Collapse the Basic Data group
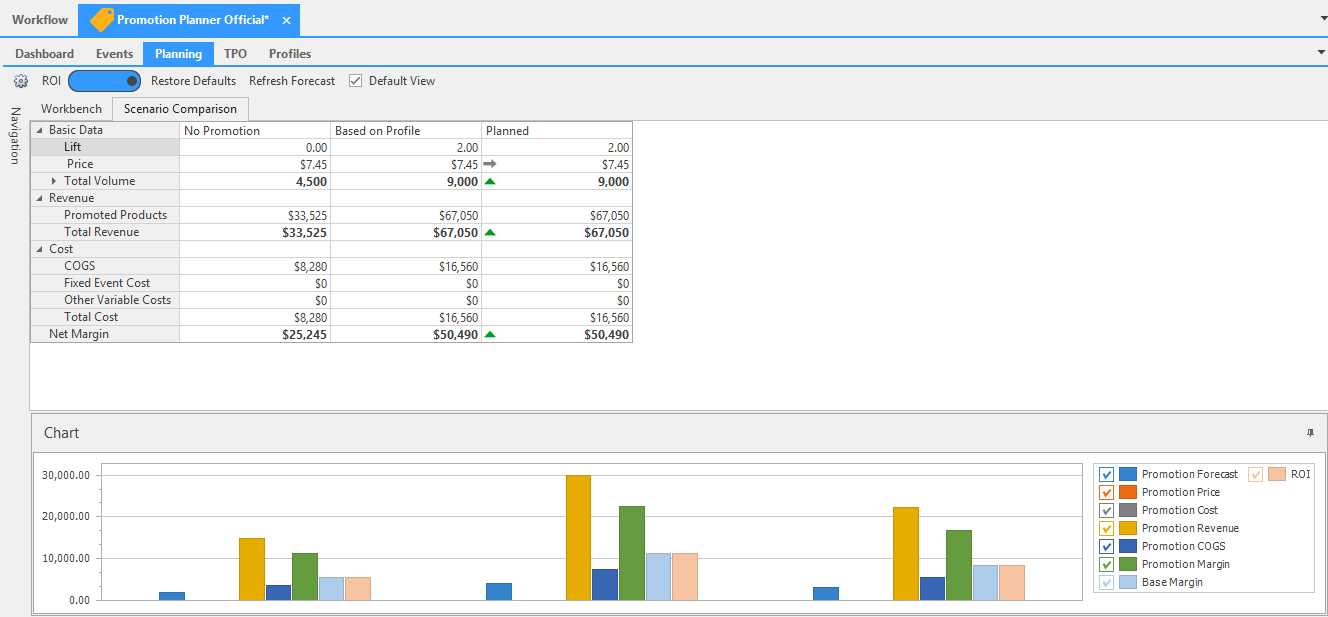This screenshot has width=1328, height=617. (39, 131)
